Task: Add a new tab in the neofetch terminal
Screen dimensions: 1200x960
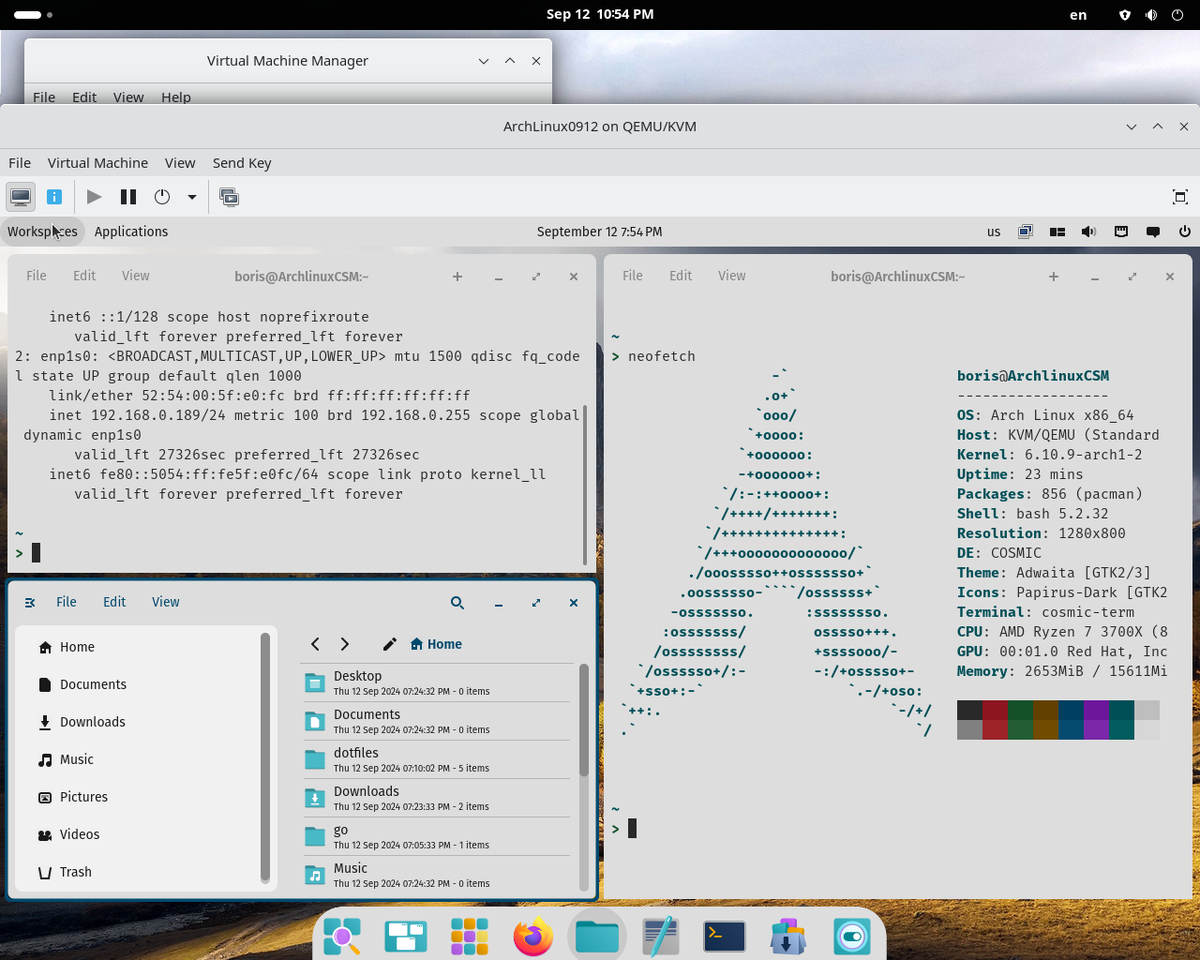Action: click(x=1053, y=276)
